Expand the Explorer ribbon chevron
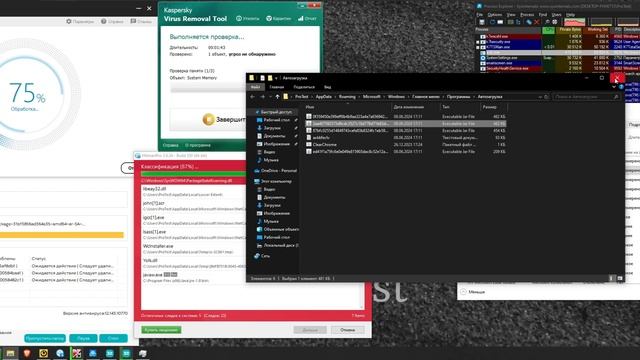 click(614, 87)
